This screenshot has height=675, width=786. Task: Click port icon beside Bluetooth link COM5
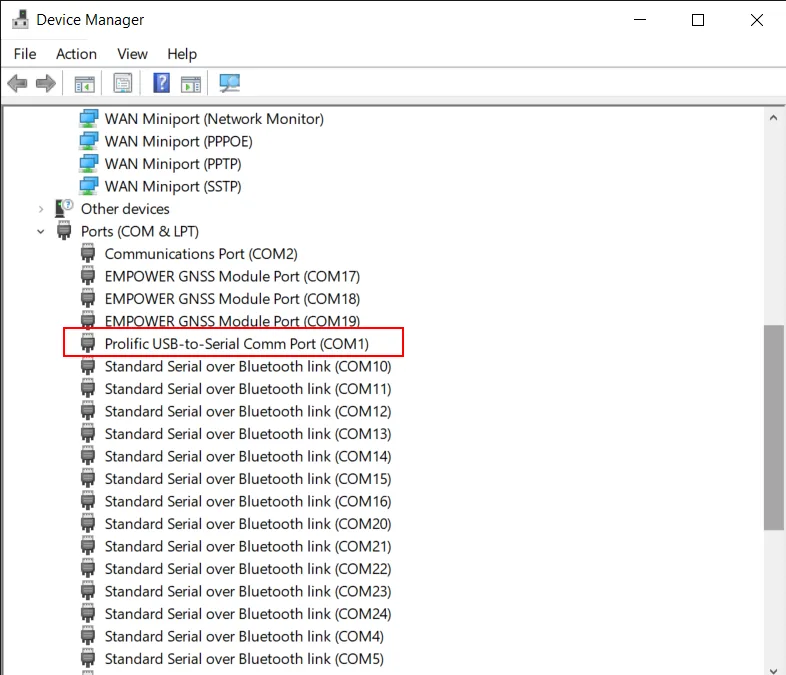[88, 659]
